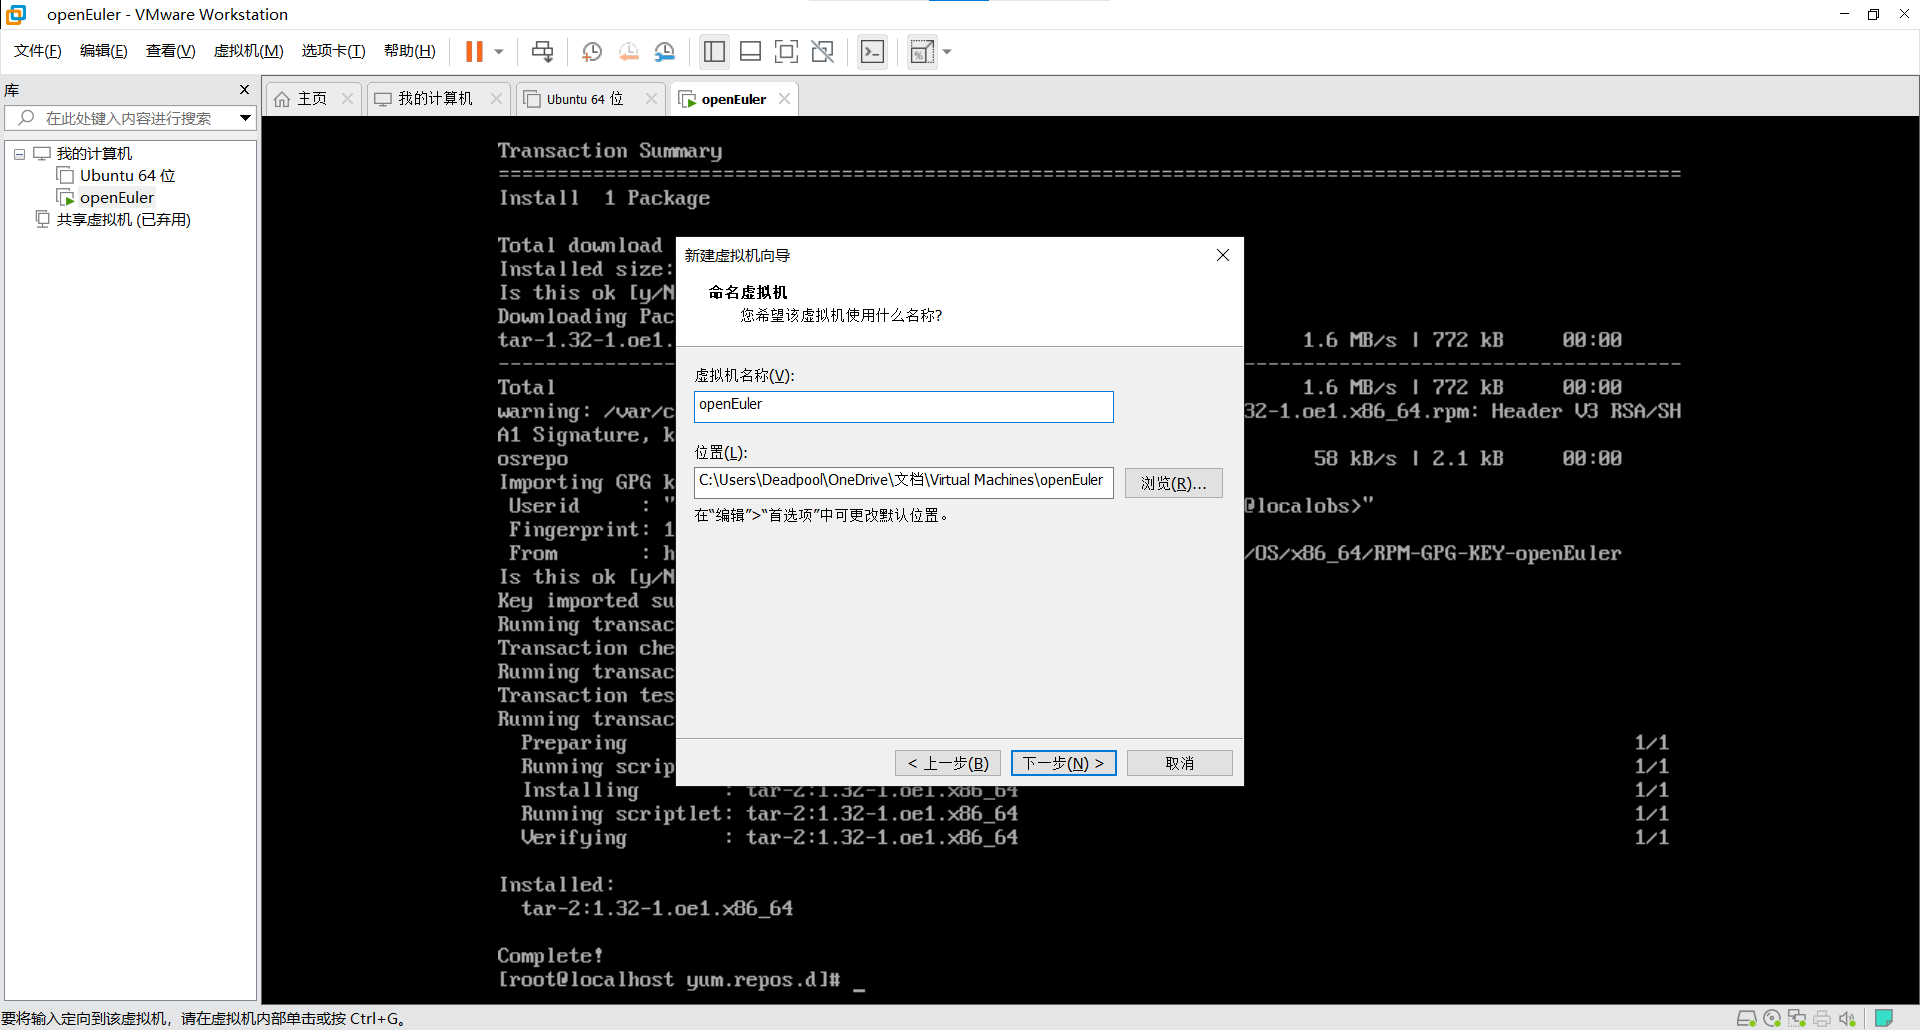Click the sound device status icon

pyautogui.click(x=1847, y=1018)
